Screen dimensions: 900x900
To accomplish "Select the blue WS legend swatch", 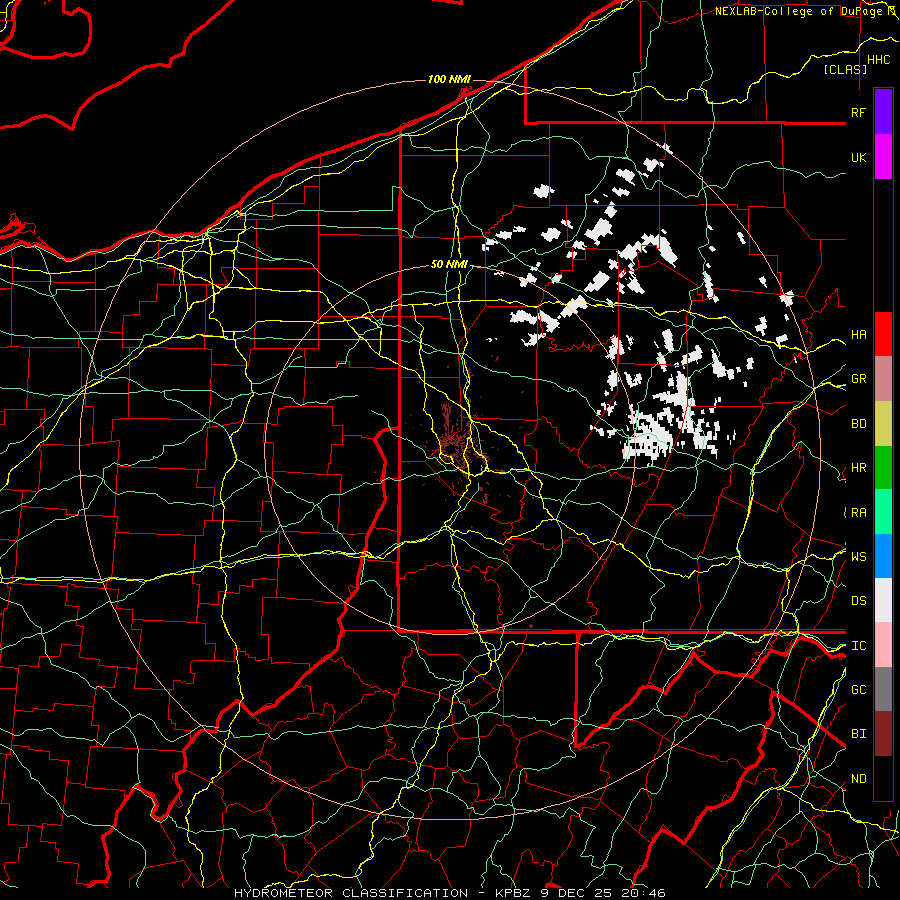I will pyautogui.click(x=883, y=556).
